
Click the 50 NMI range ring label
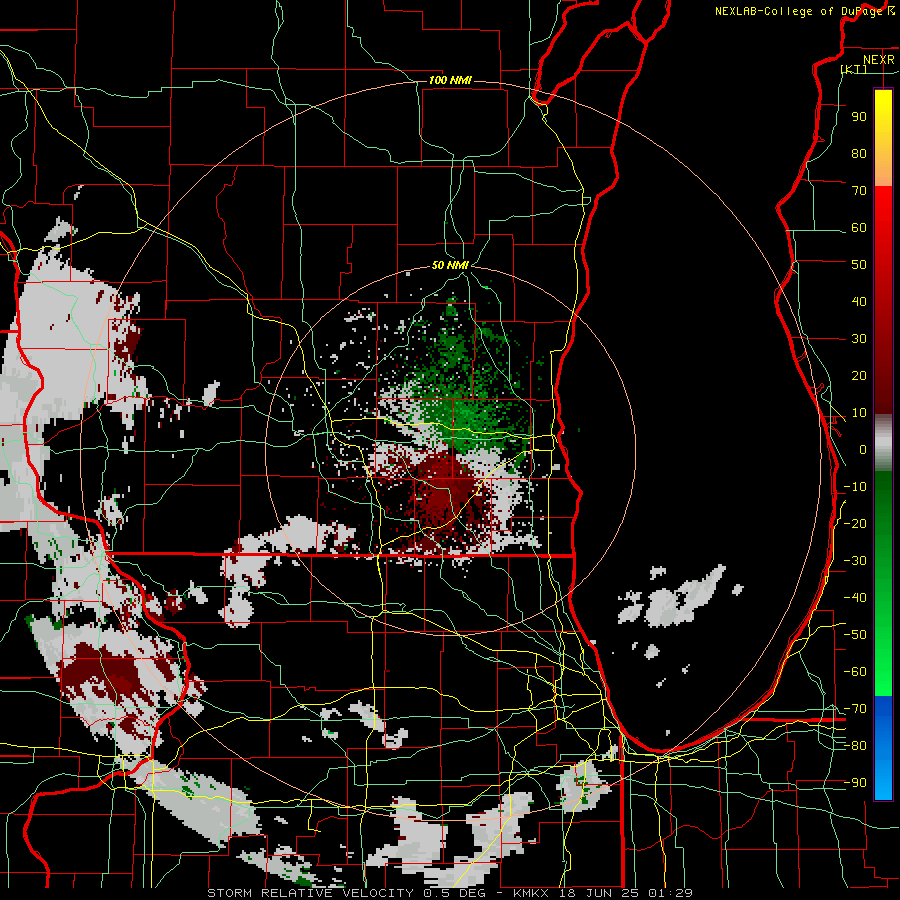[x=451, y=265]
